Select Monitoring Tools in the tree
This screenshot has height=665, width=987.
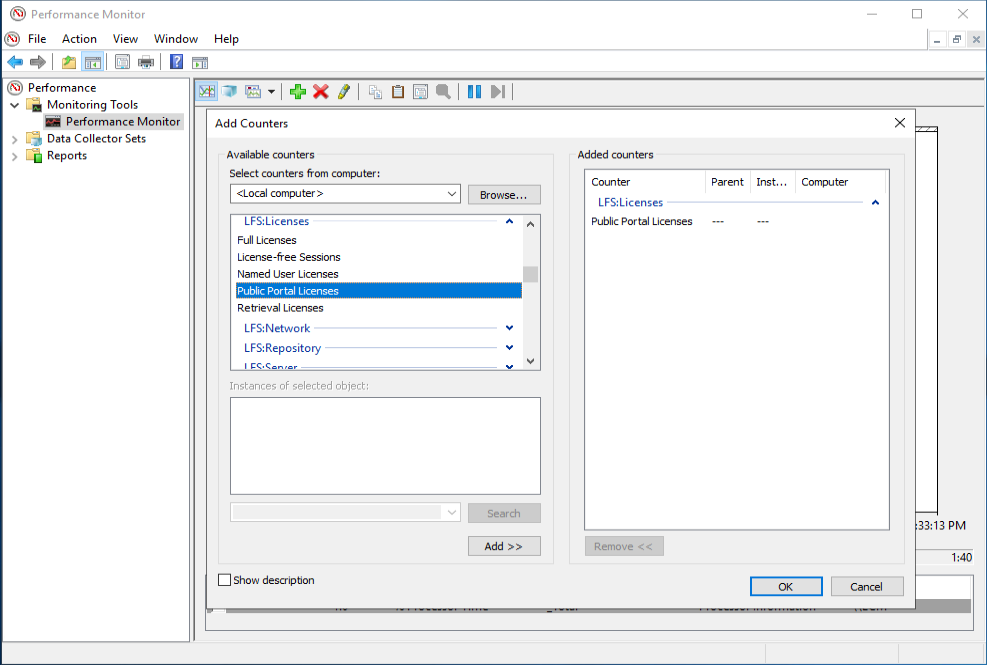click(x=93, y=105)
